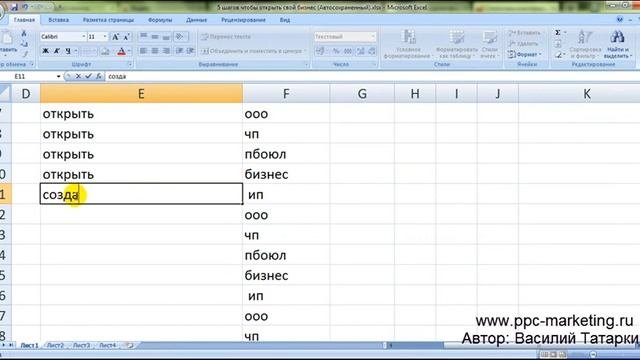640x360 pixels.
Task: Decrease indent in cell
Action: 179,51
